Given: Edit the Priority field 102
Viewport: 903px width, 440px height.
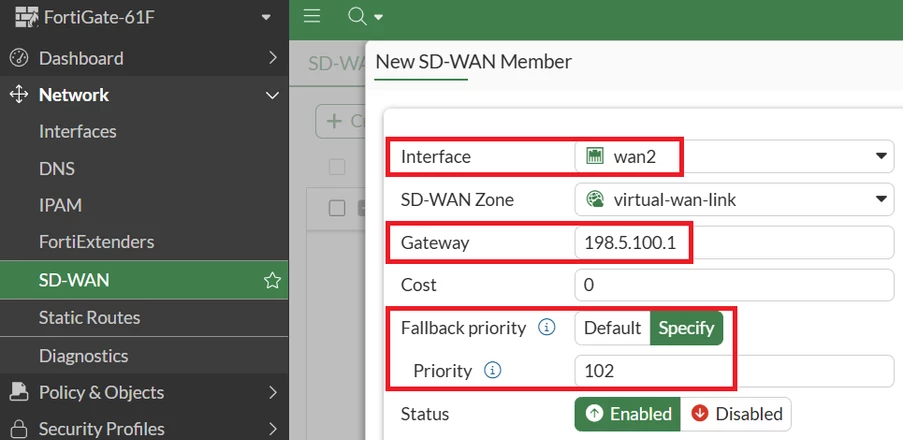Looking at the screenshot, I should tap(734, 371).
